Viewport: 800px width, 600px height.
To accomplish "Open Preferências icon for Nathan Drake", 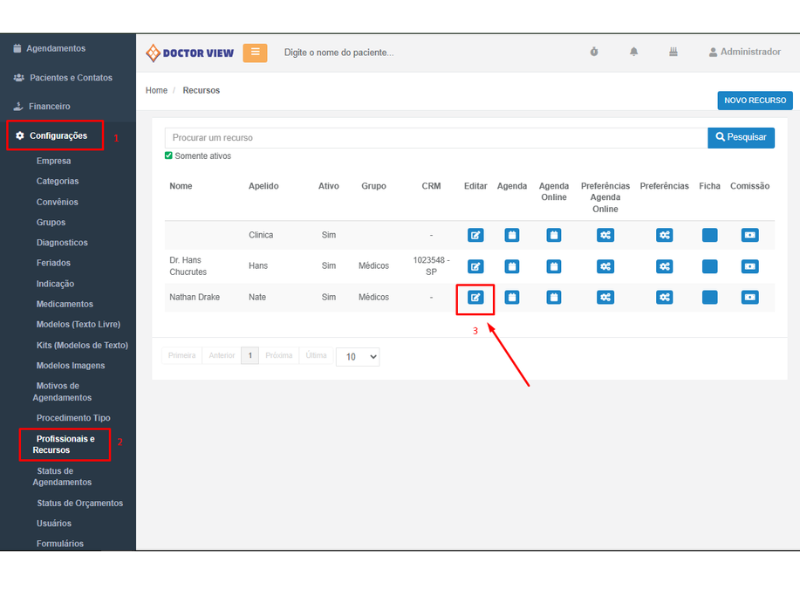I will (x=664, y=297).
